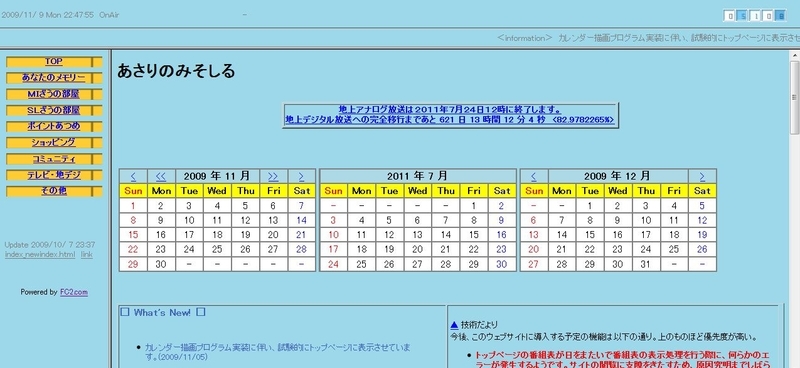Click the vertical scrollbar thumb
Screen dimensions: 800x368
[794, 98]
